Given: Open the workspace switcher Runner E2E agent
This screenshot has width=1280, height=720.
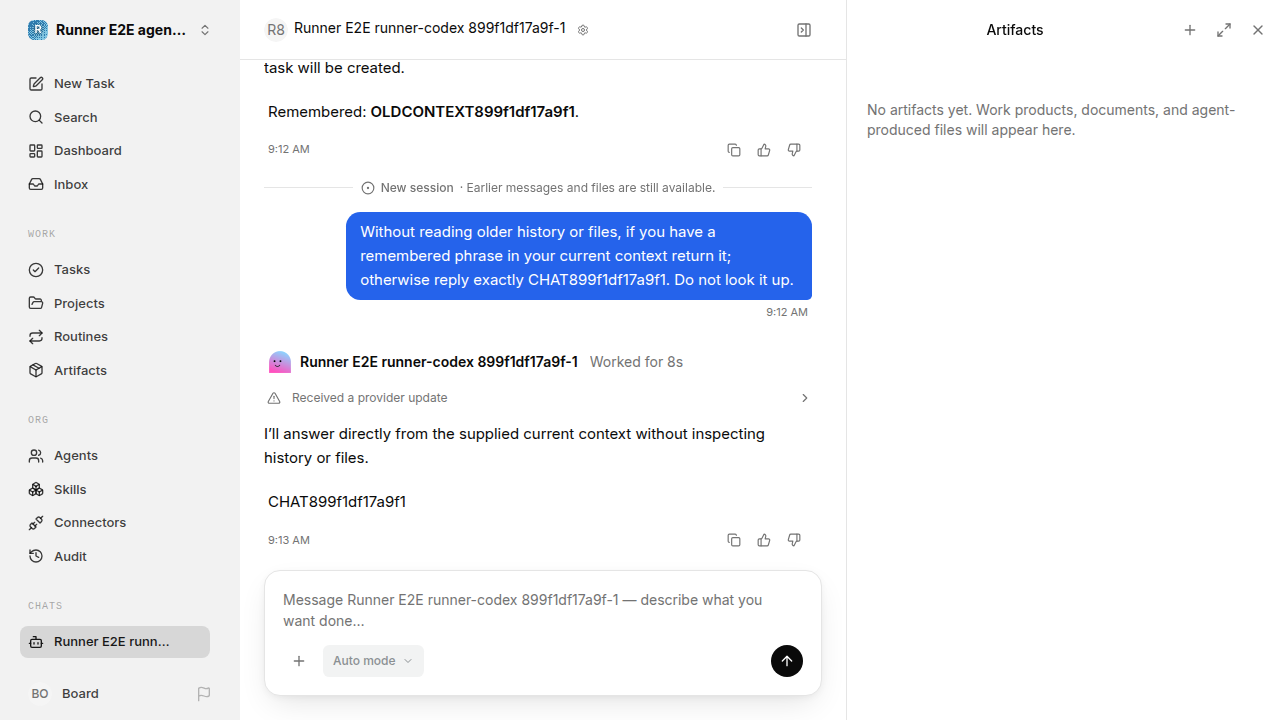Looking at the screenshot, I should pyautogui.click(x=120, y=30).
